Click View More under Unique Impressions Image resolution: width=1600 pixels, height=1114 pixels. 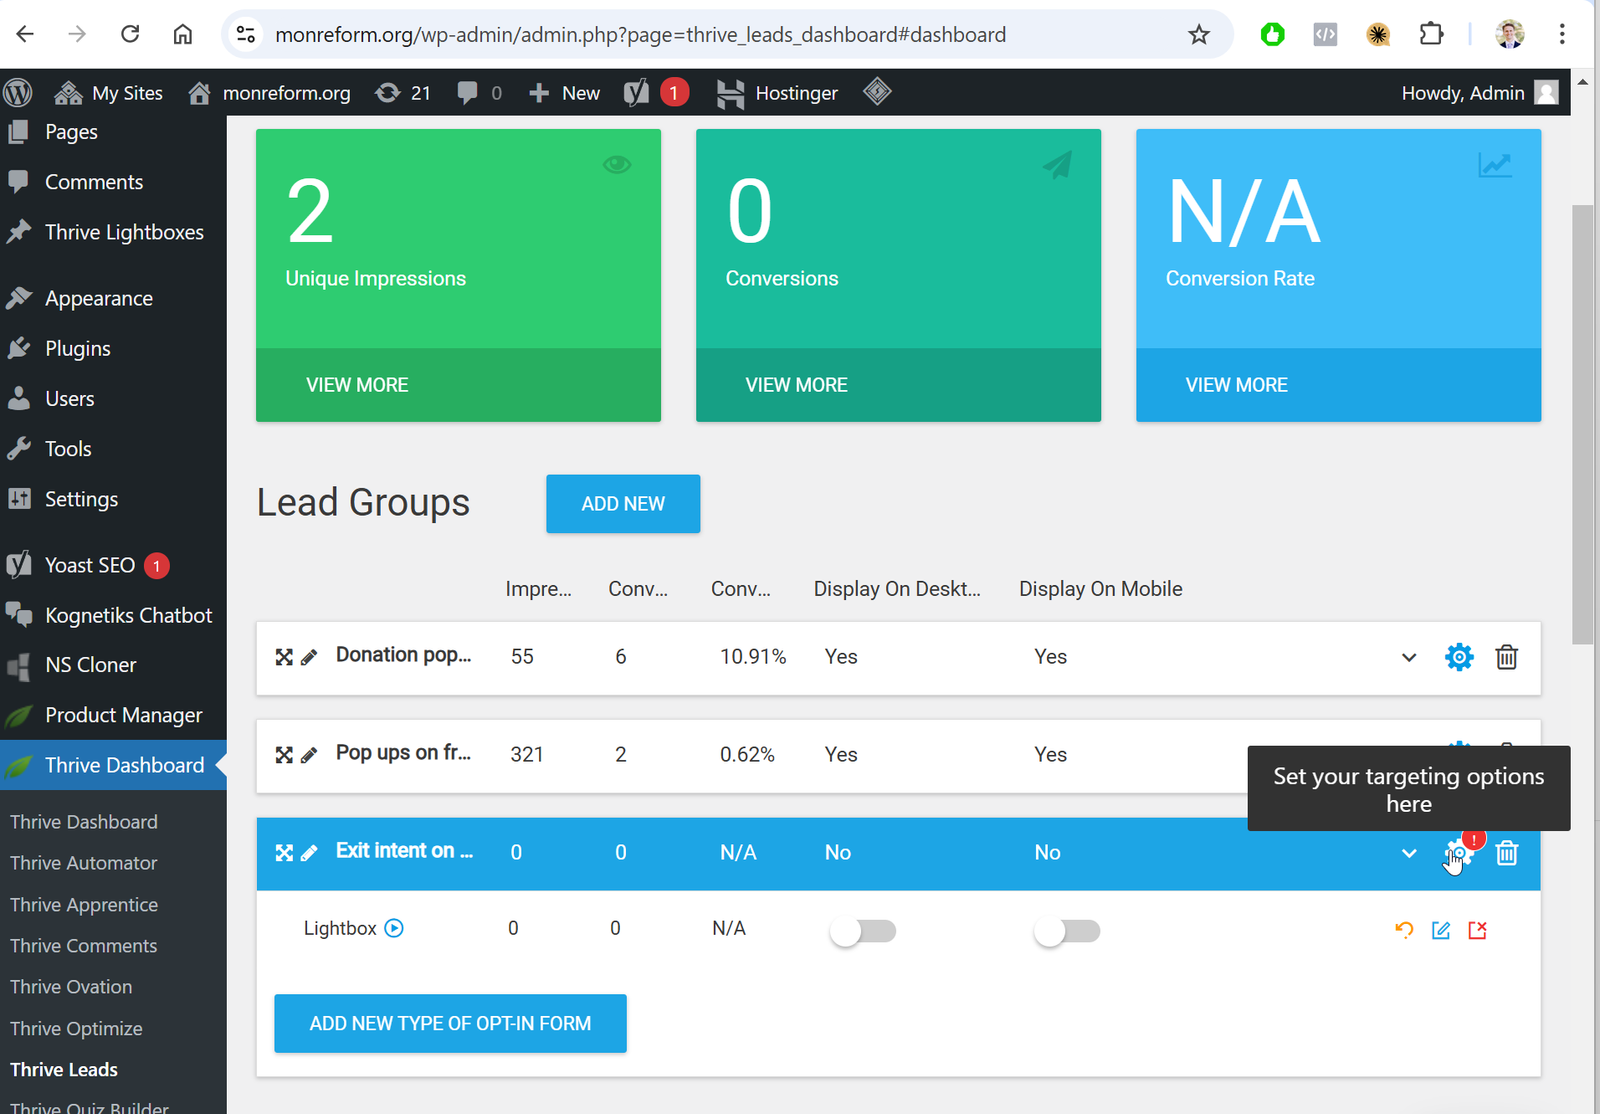coord(357,385)
